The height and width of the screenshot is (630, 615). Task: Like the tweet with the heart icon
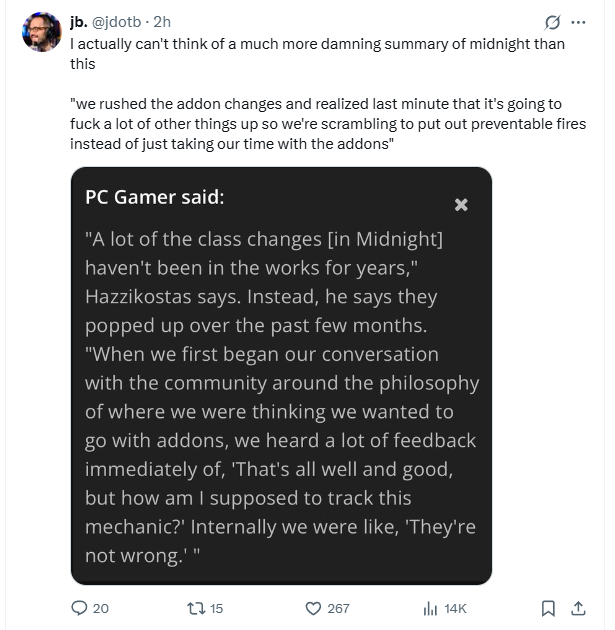pyautogui.click(x=313, y=608)
